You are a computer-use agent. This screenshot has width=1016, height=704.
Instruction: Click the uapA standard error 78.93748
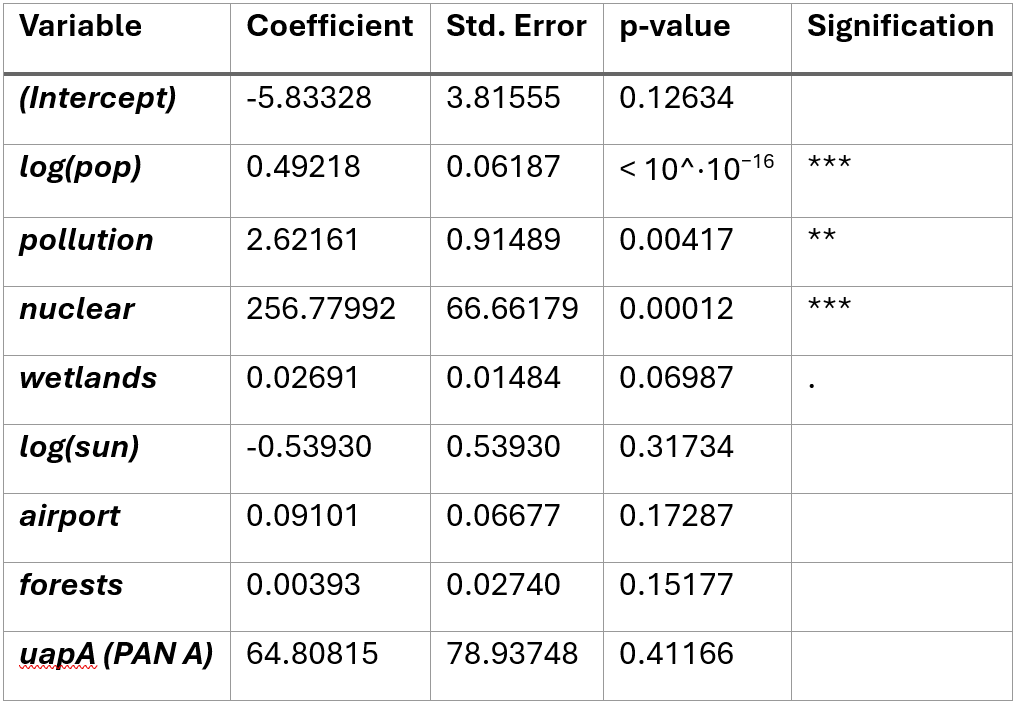pyautogui.click(x=512, y=654)
